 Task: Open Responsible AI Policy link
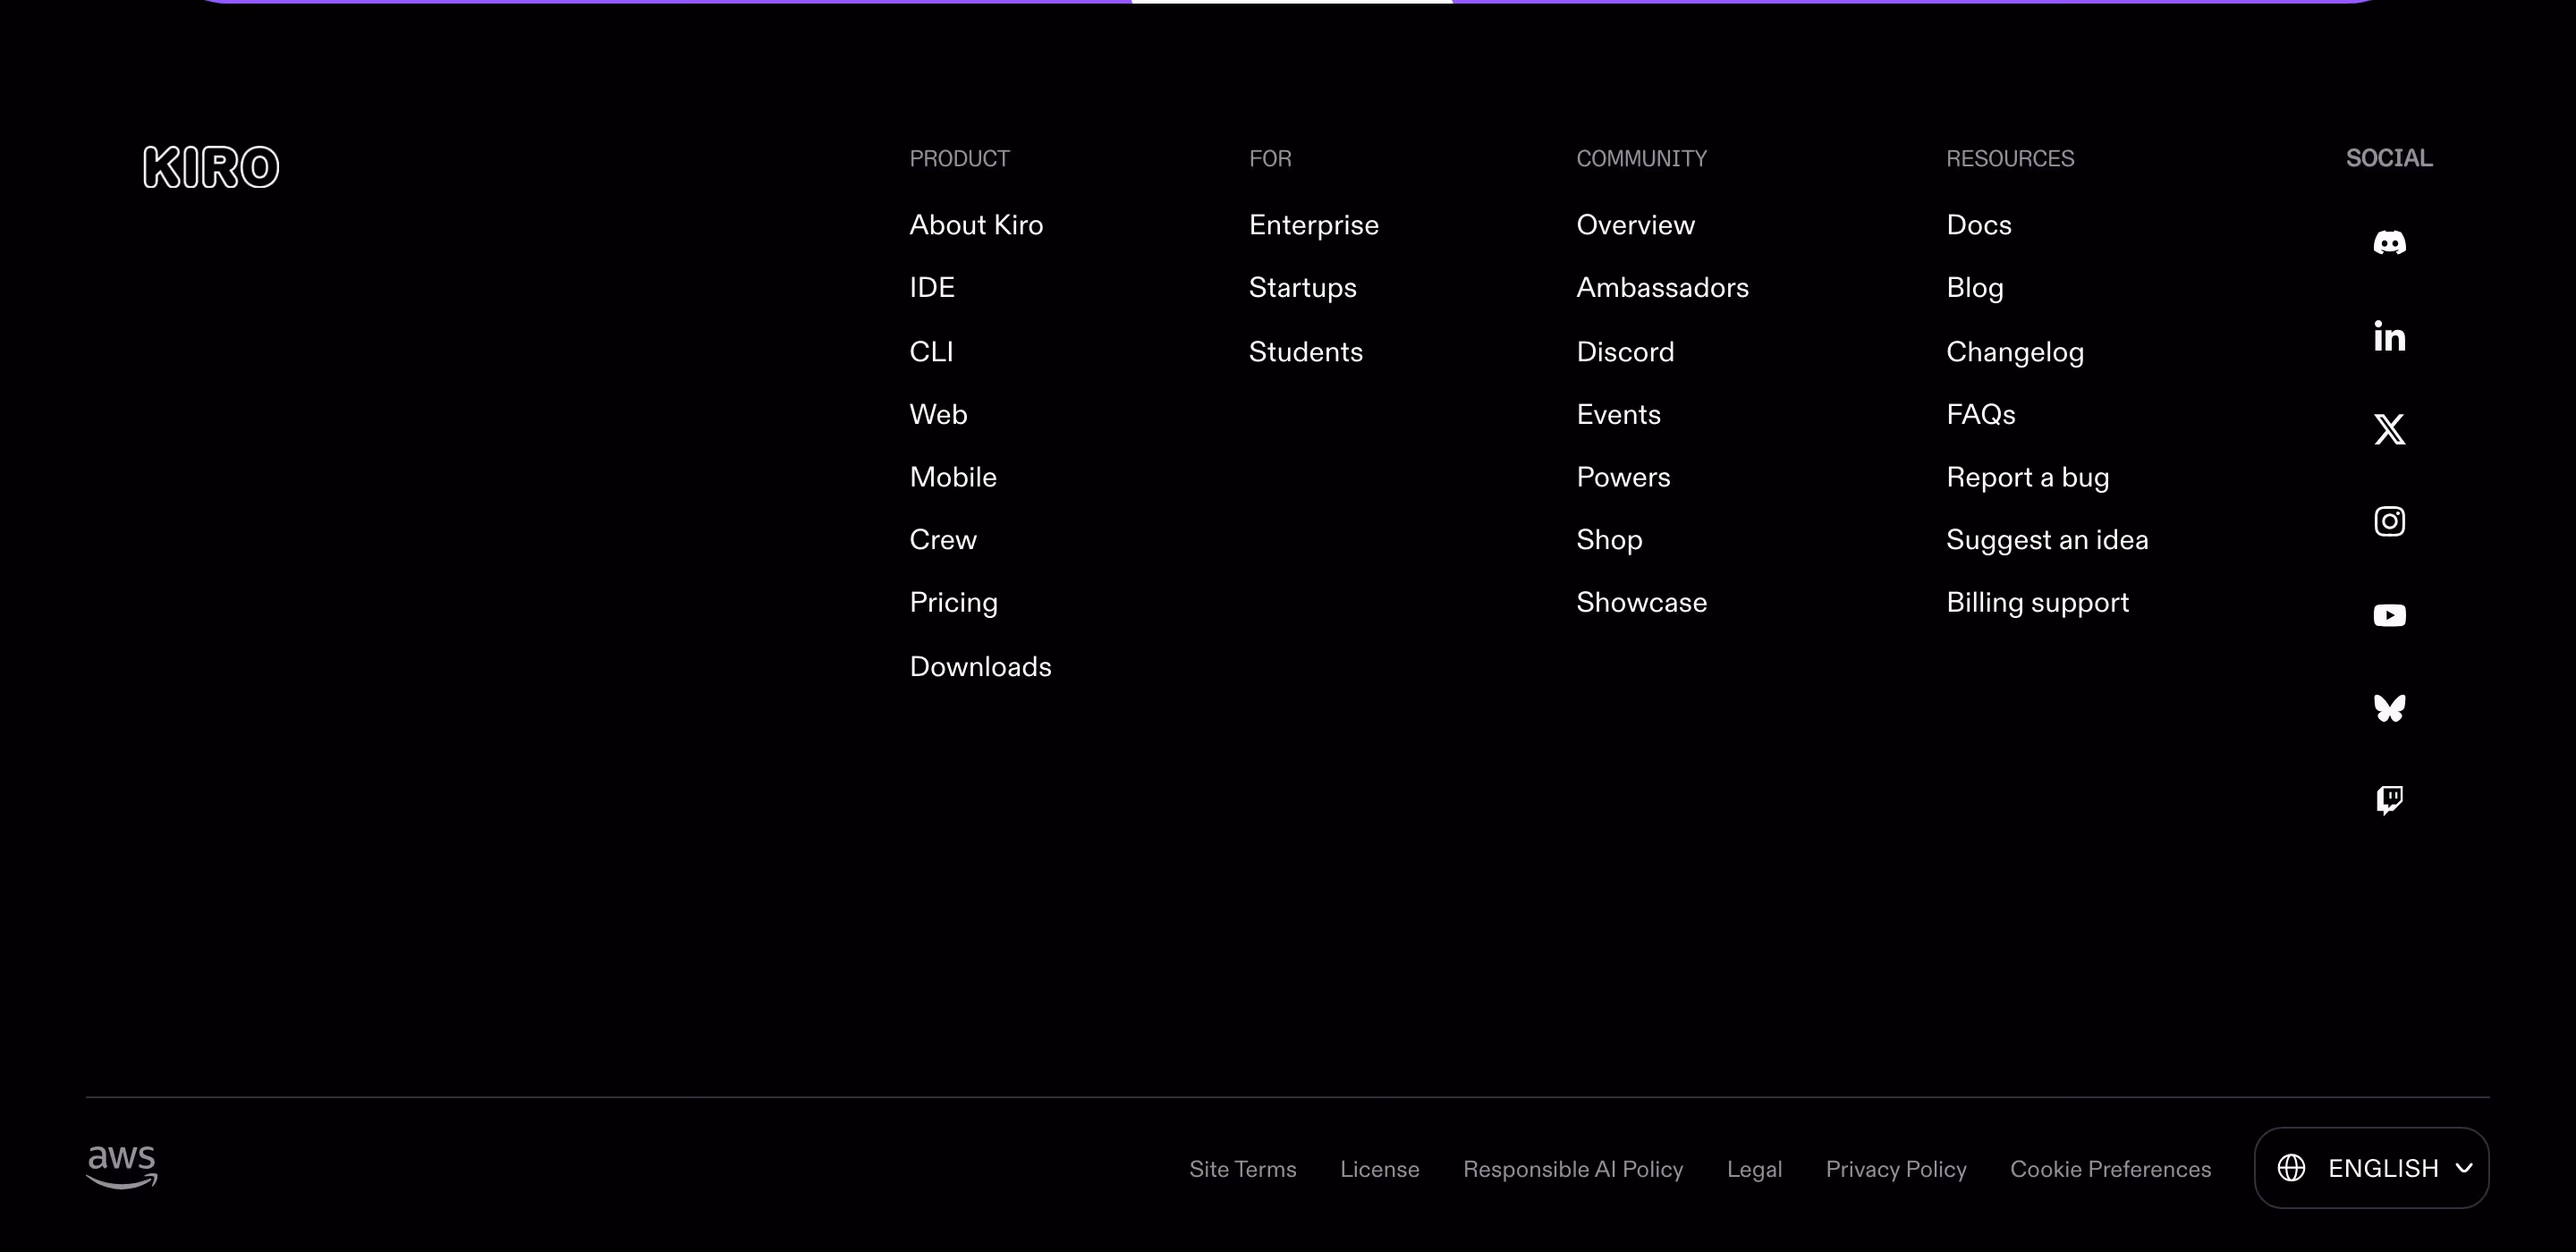click(1572, 1169)
